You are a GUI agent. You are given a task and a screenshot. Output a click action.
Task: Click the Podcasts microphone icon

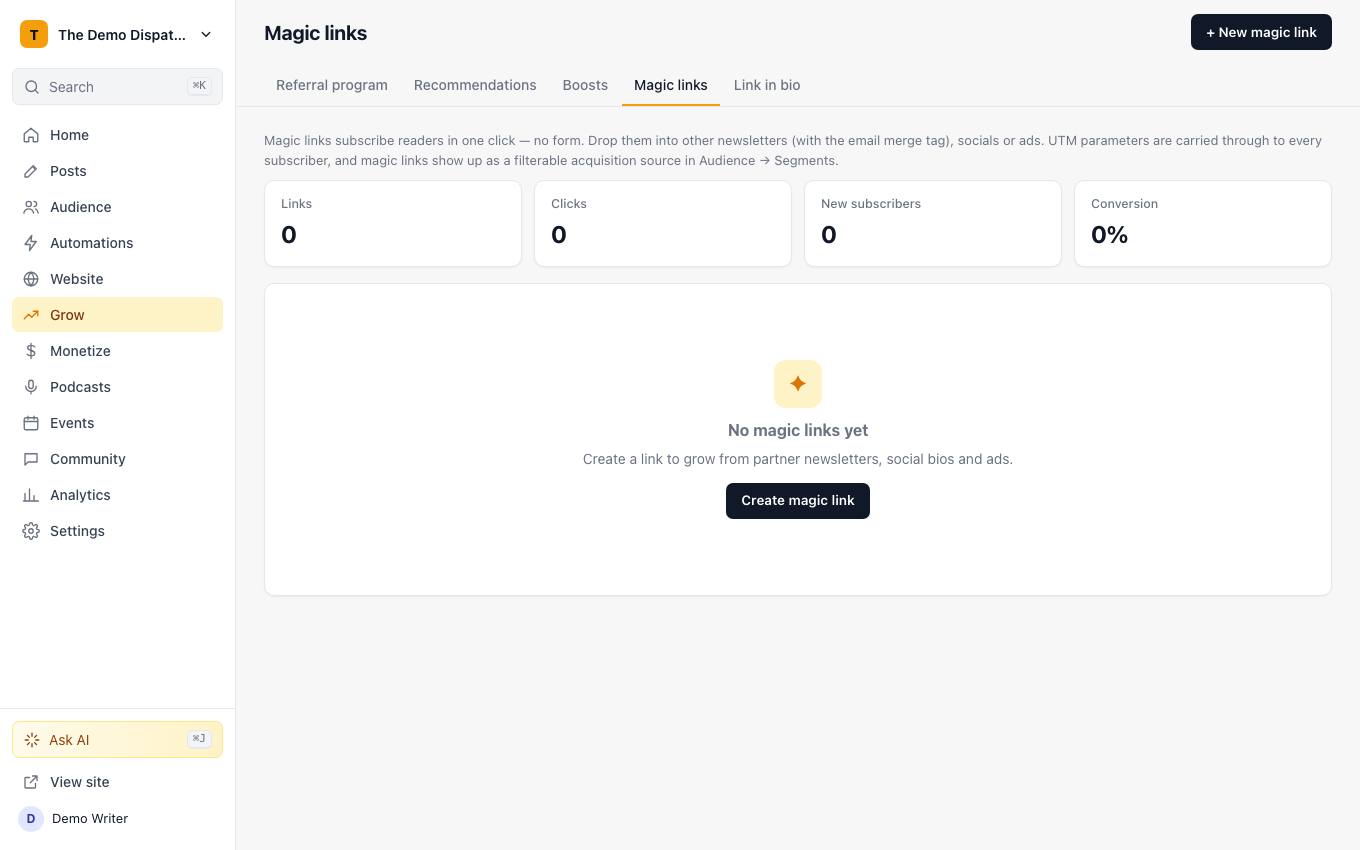tap(31, 387)
